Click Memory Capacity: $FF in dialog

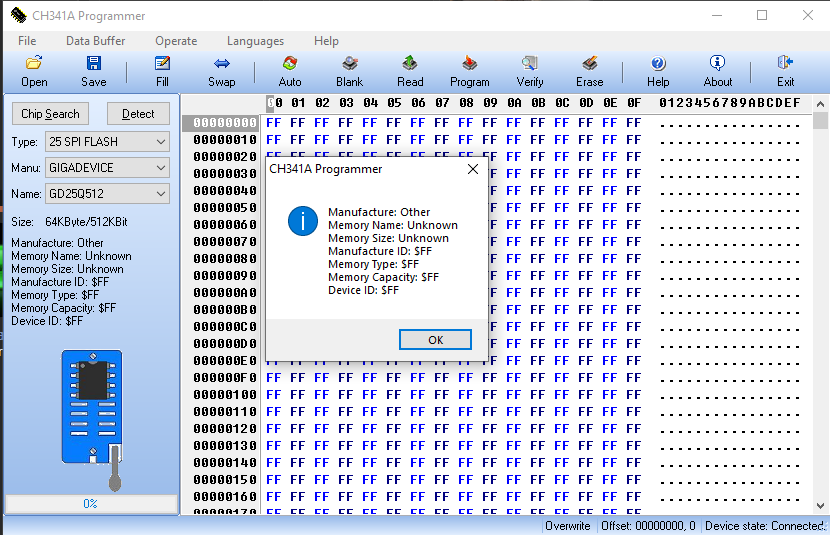pos(383,277)
